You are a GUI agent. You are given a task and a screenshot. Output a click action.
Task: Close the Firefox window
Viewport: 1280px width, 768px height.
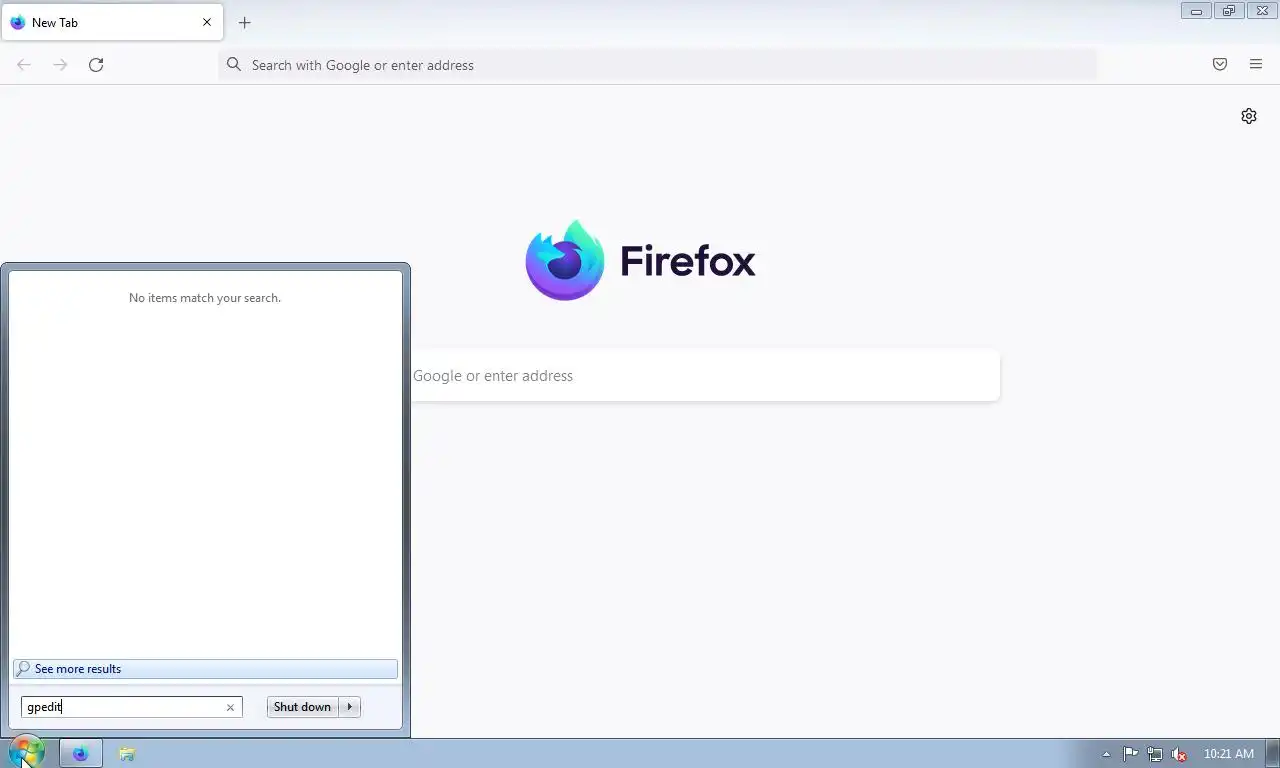(x=1262, y=11)
